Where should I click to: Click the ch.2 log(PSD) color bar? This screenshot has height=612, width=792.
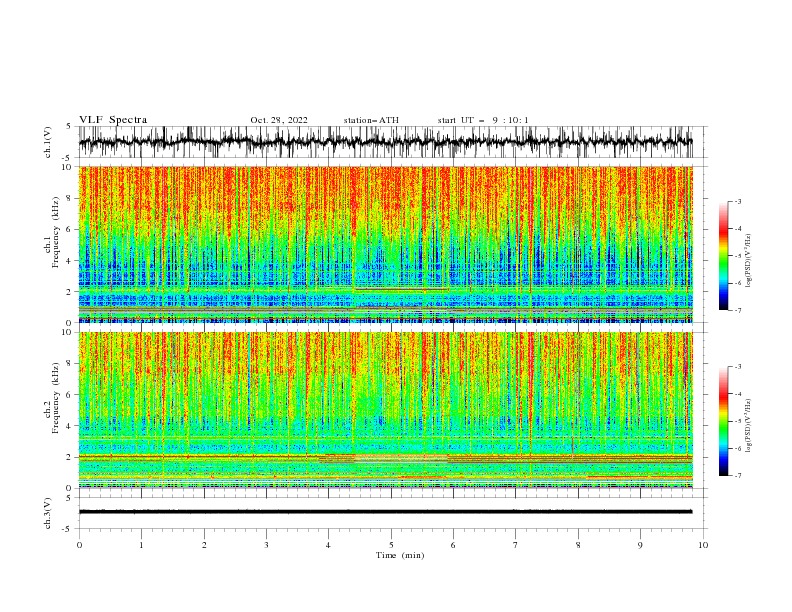723,421
